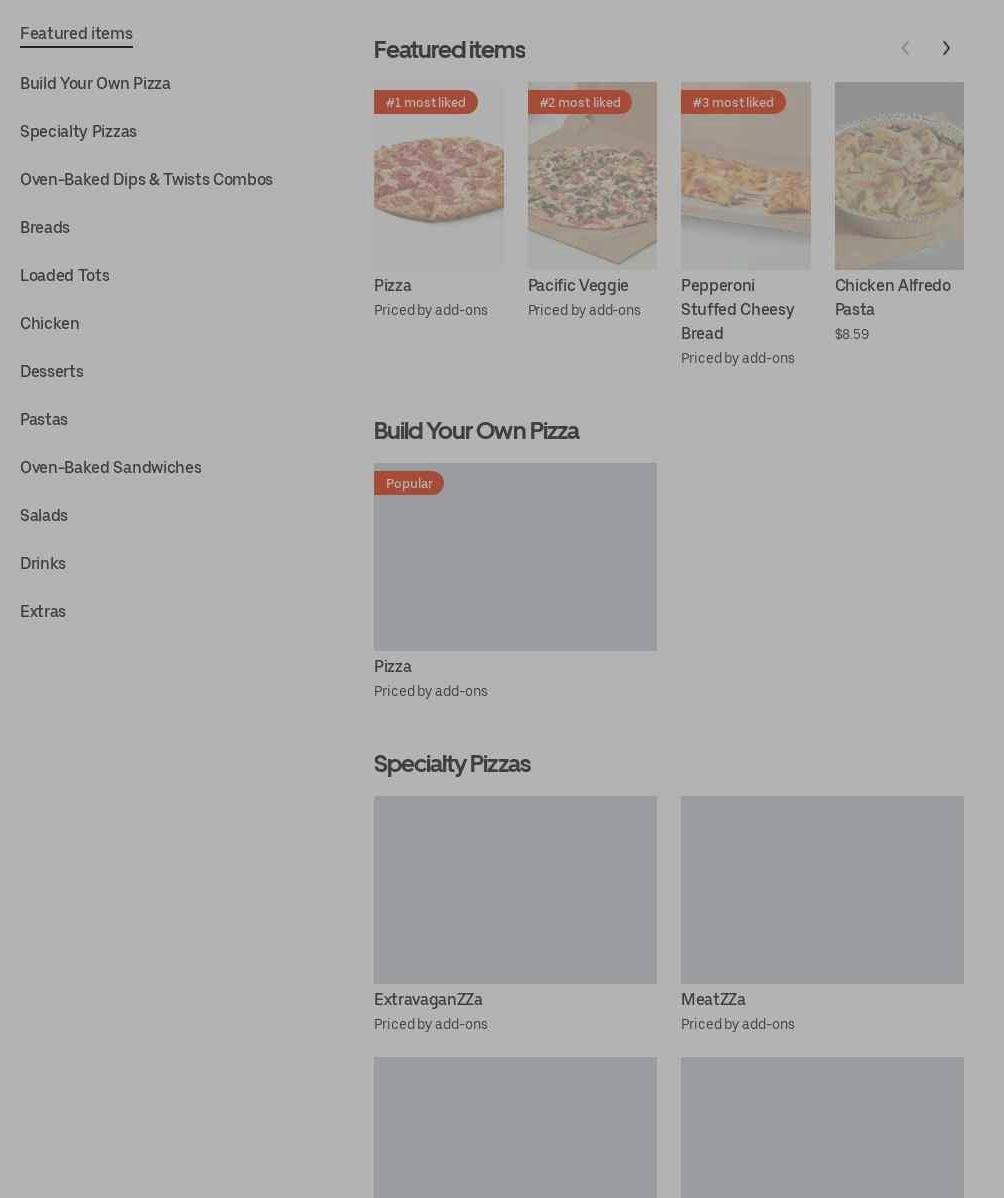
Task: Jump to Build Your Own Pizza category
Action: click(x=95, y=84)
